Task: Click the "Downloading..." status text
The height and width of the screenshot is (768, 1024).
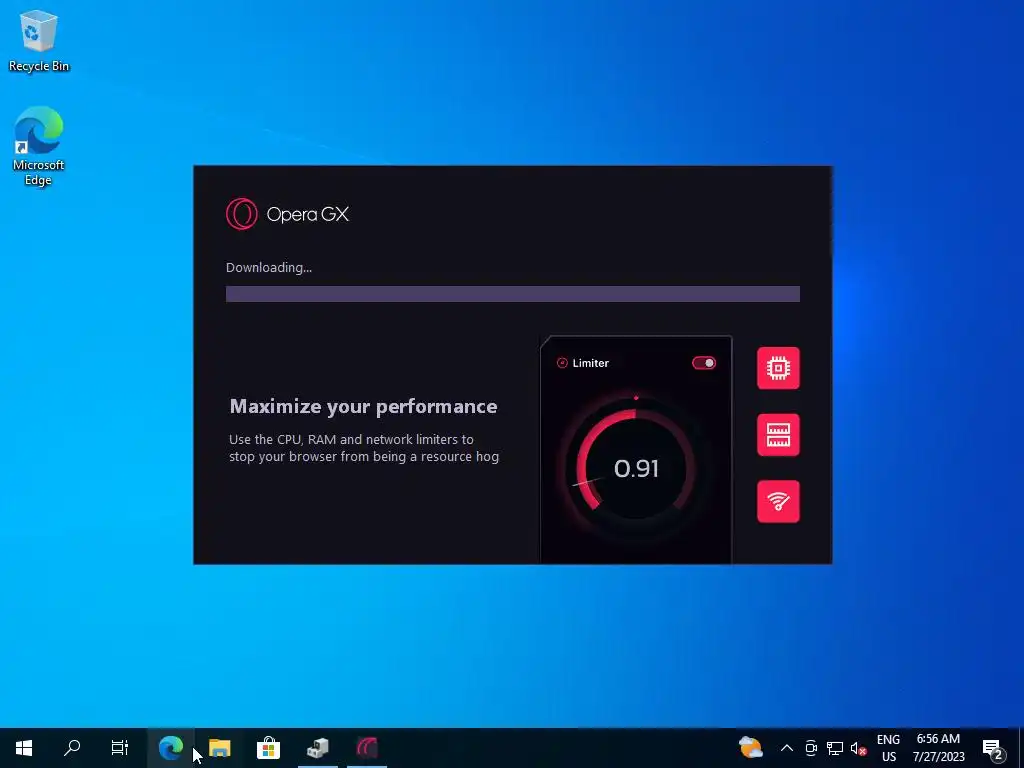Action: click(x=269, y=267)
